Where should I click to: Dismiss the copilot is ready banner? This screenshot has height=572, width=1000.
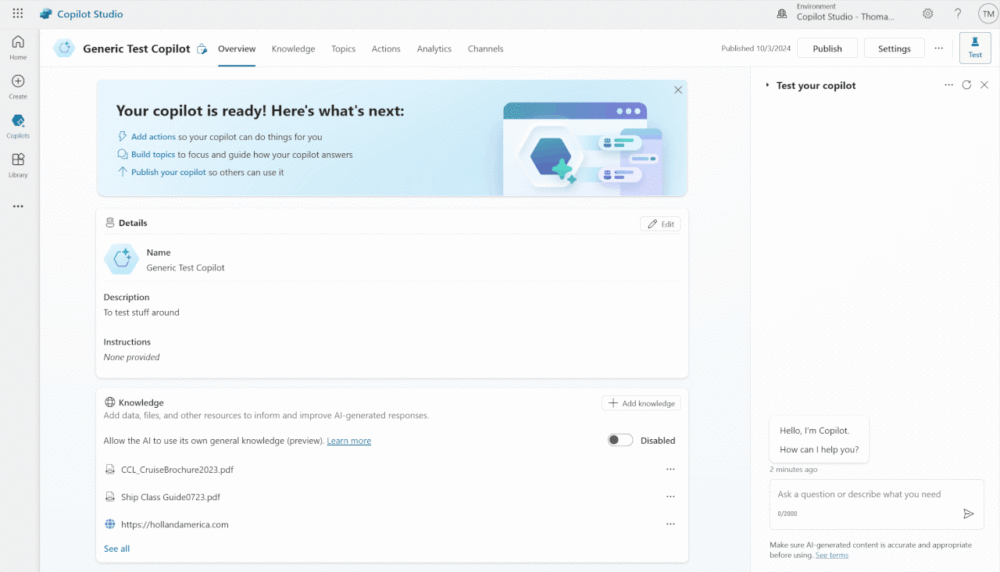(678, 90)
